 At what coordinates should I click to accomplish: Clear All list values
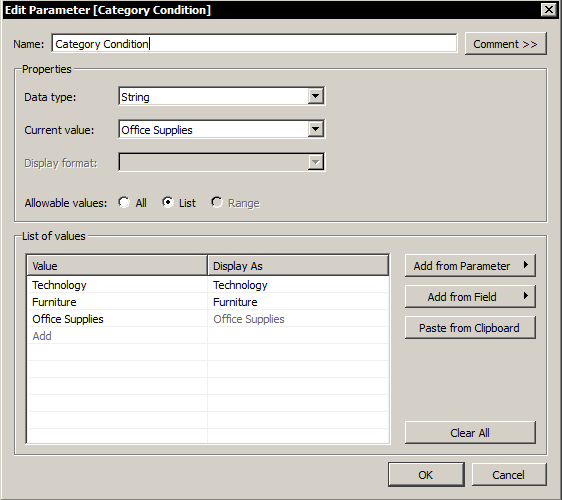click(470, 433)
